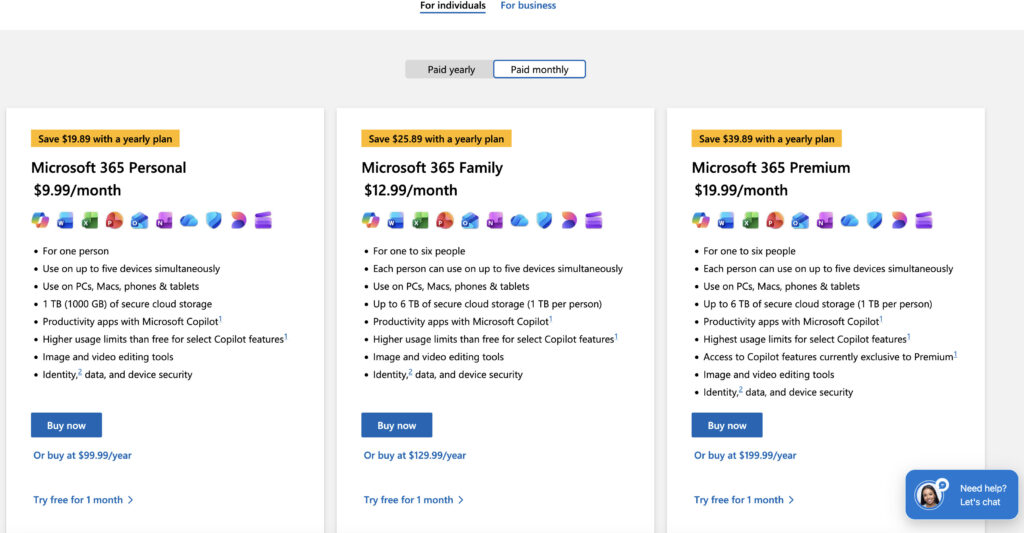Viewport: 1024px width, 533px height.
Task: Click the Save $25.89 with a yearly plan badge
Action: pos(436,138)
